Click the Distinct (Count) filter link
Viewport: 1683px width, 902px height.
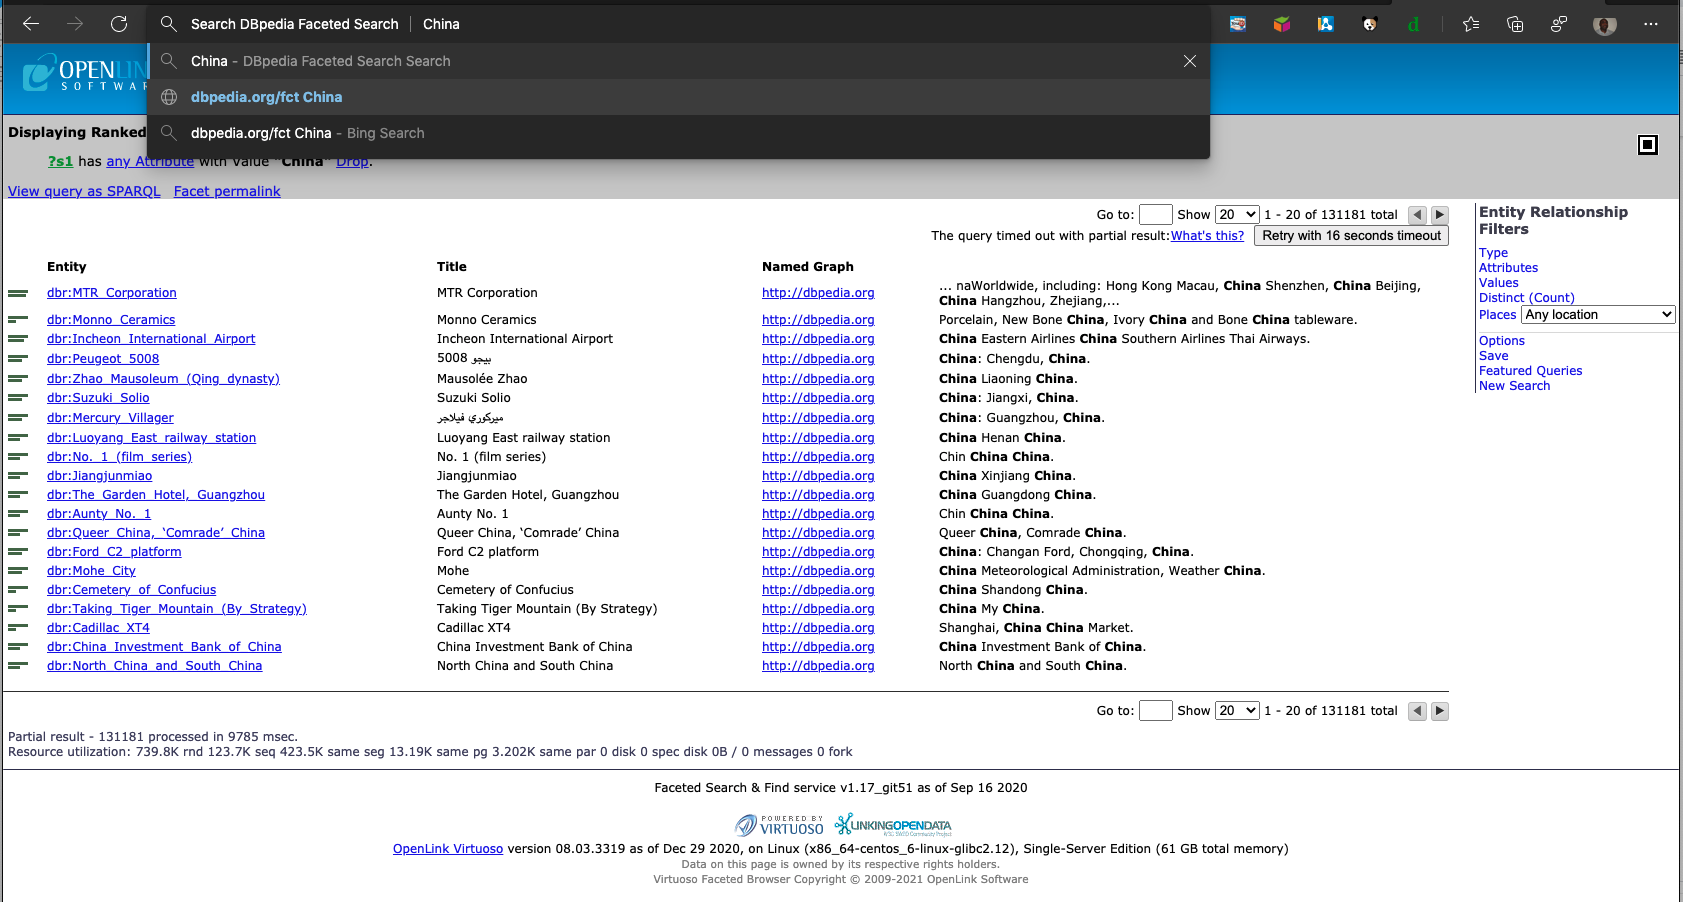1526,298
